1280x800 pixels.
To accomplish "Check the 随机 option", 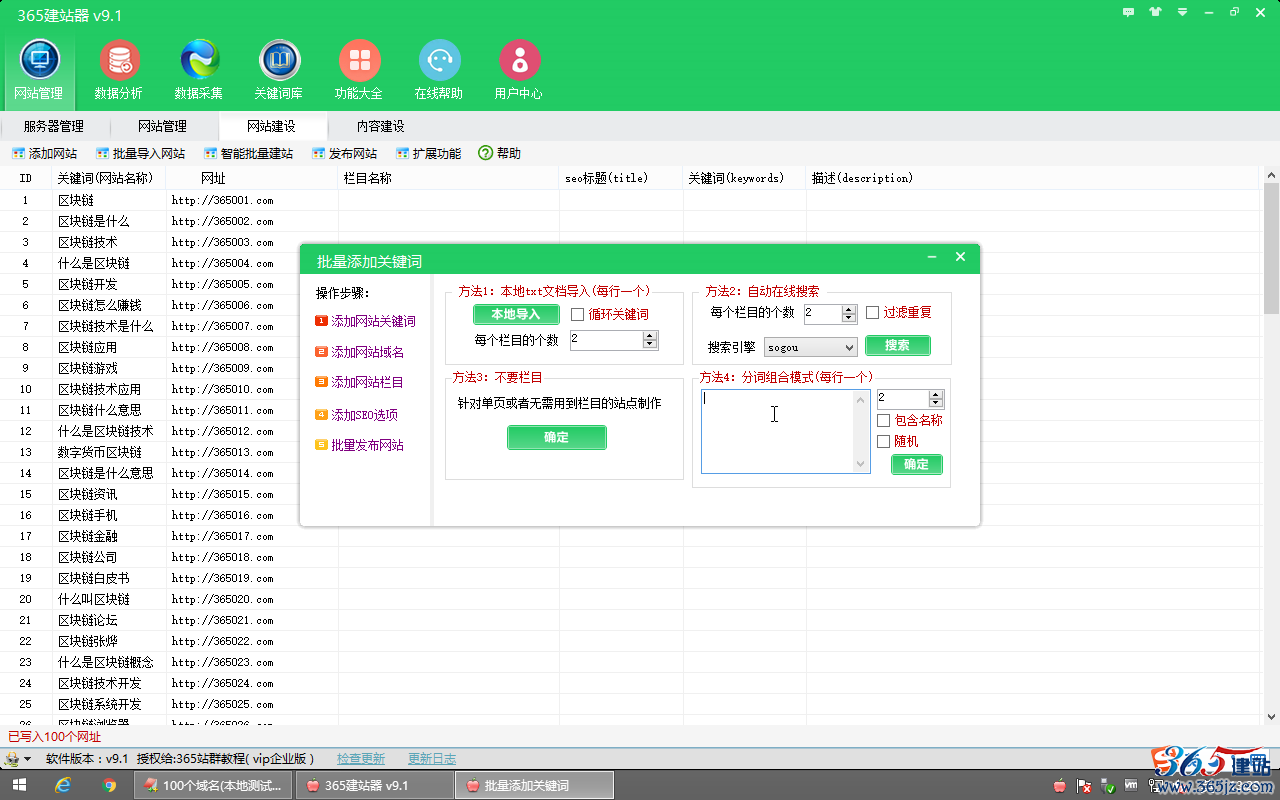I will point(883,441).
